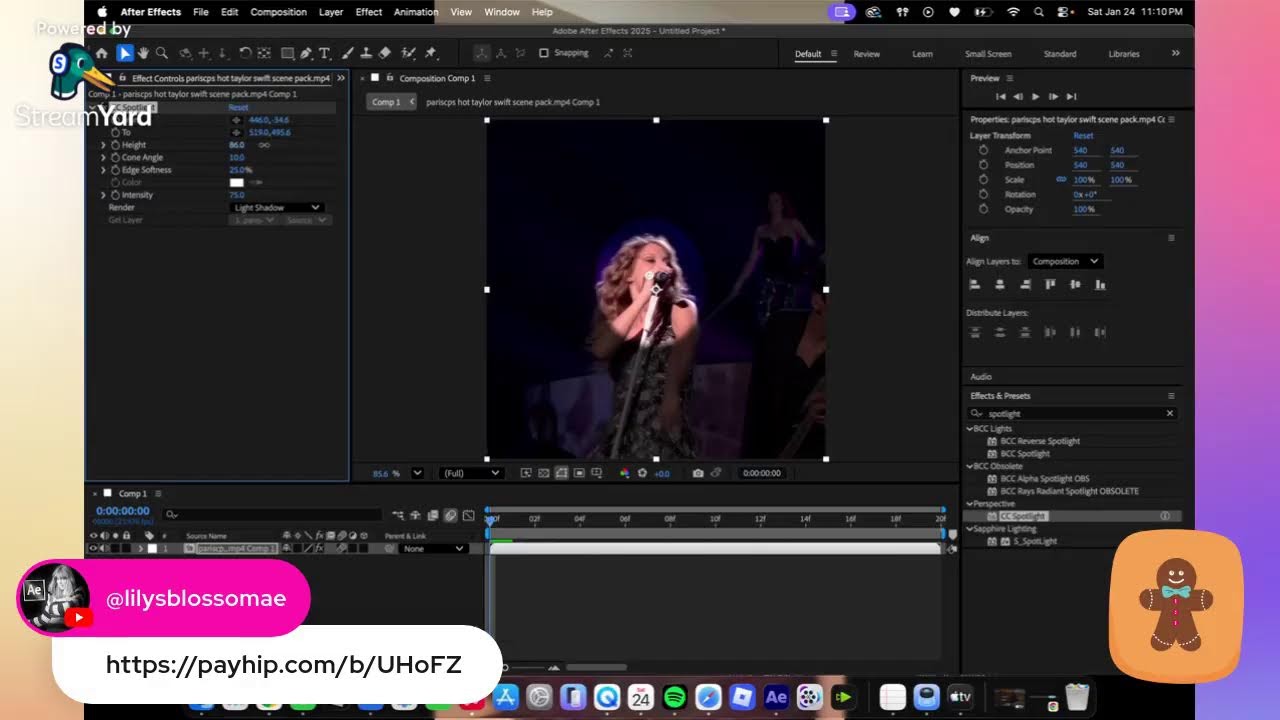Screen dimensions: 1280x720
Task: Open the Layer menu
Action: [331, 12]
